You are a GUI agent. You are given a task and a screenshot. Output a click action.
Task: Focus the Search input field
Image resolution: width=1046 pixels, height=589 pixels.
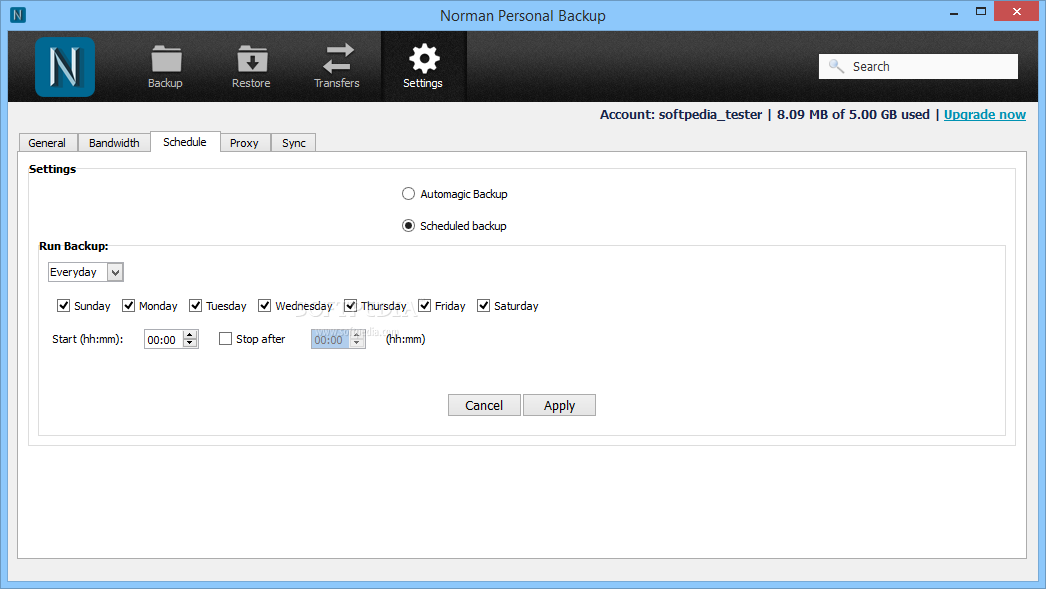point(919,66)
